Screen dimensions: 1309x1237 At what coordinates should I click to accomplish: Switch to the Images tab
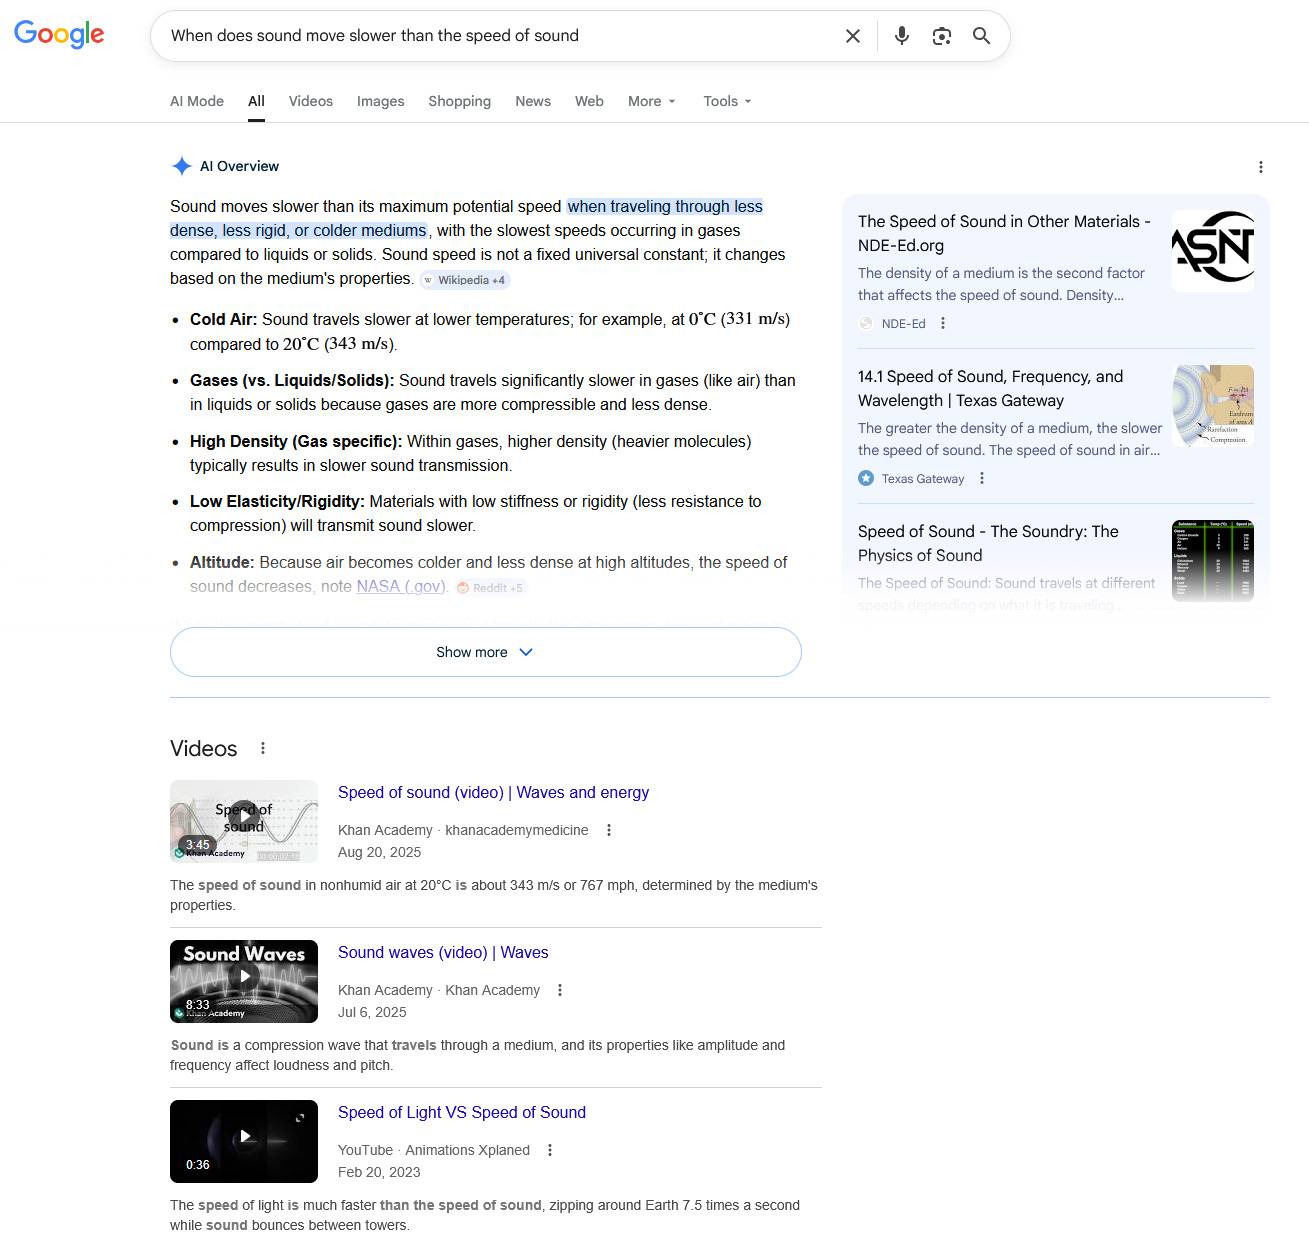[381, 101]
